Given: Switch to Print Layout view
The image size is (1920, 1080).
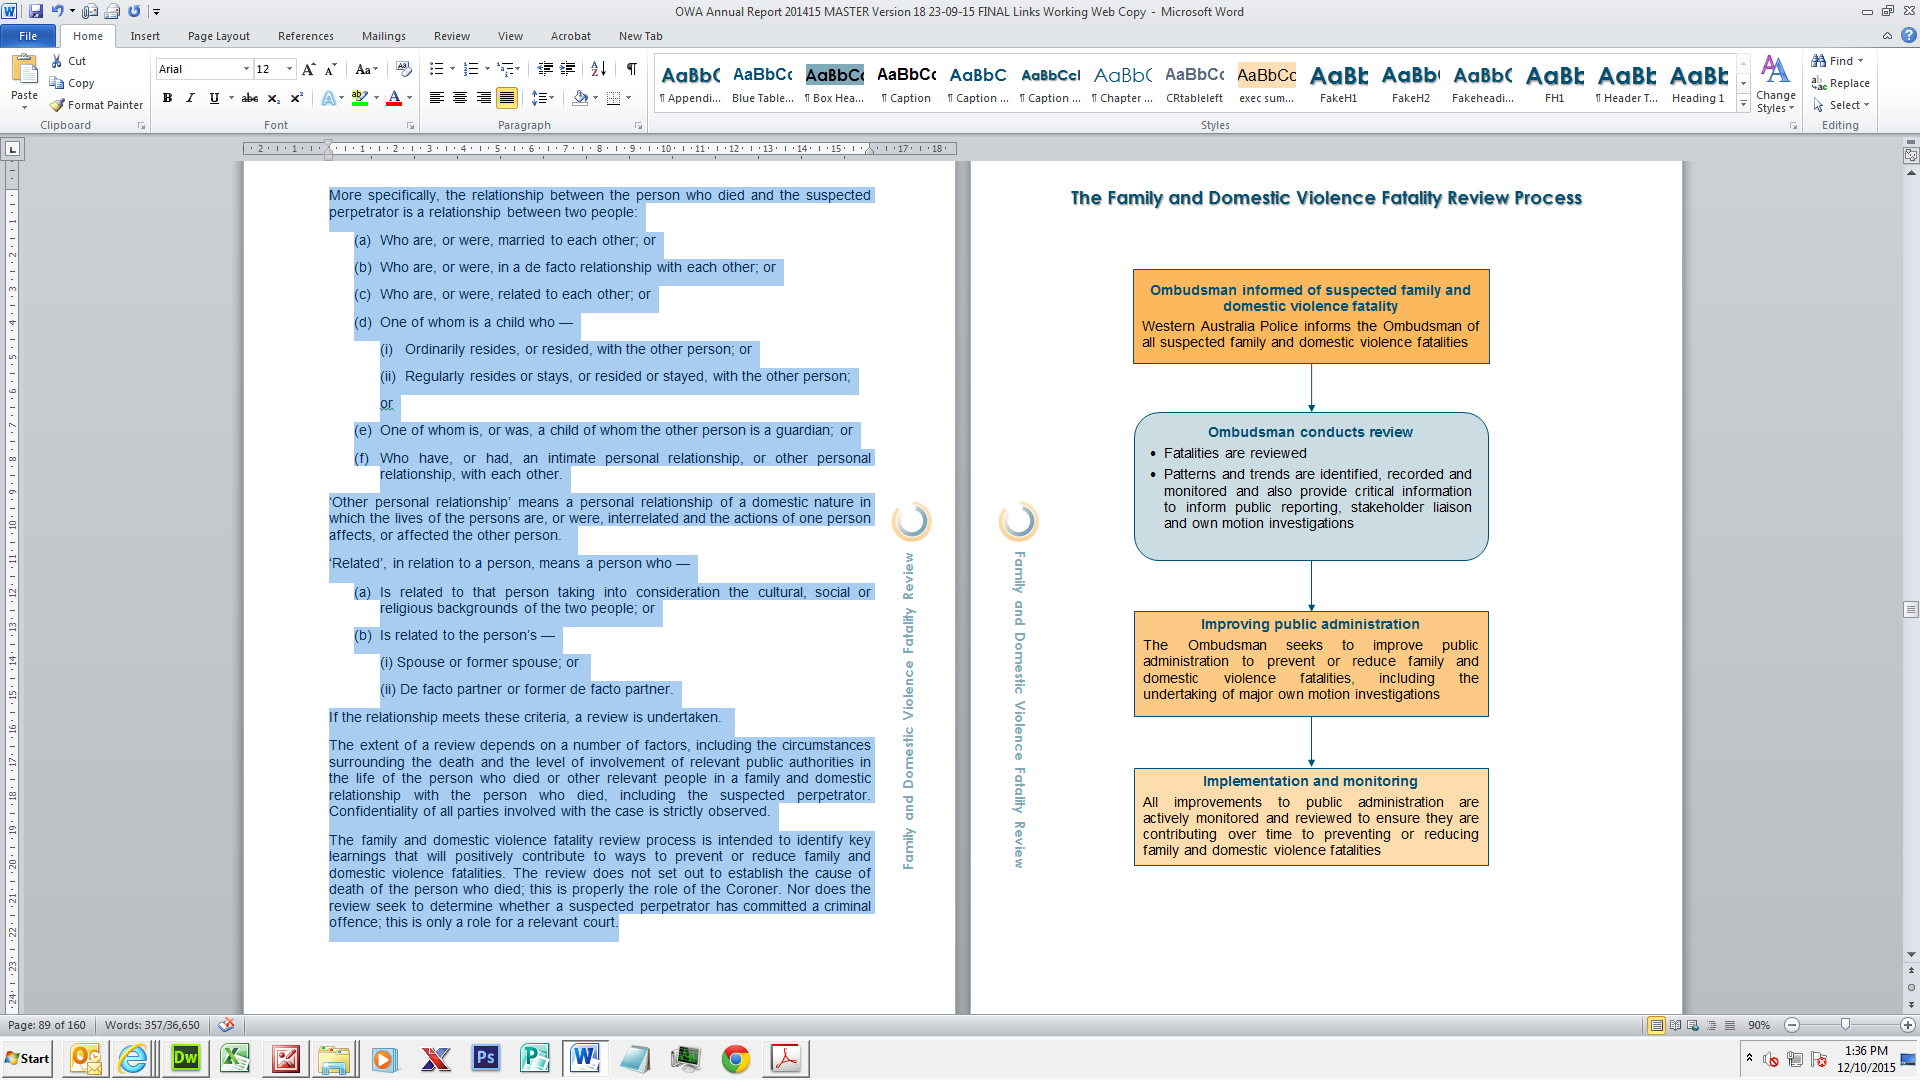Looking at the screenshot, I should click(x=1657, y=1025).
